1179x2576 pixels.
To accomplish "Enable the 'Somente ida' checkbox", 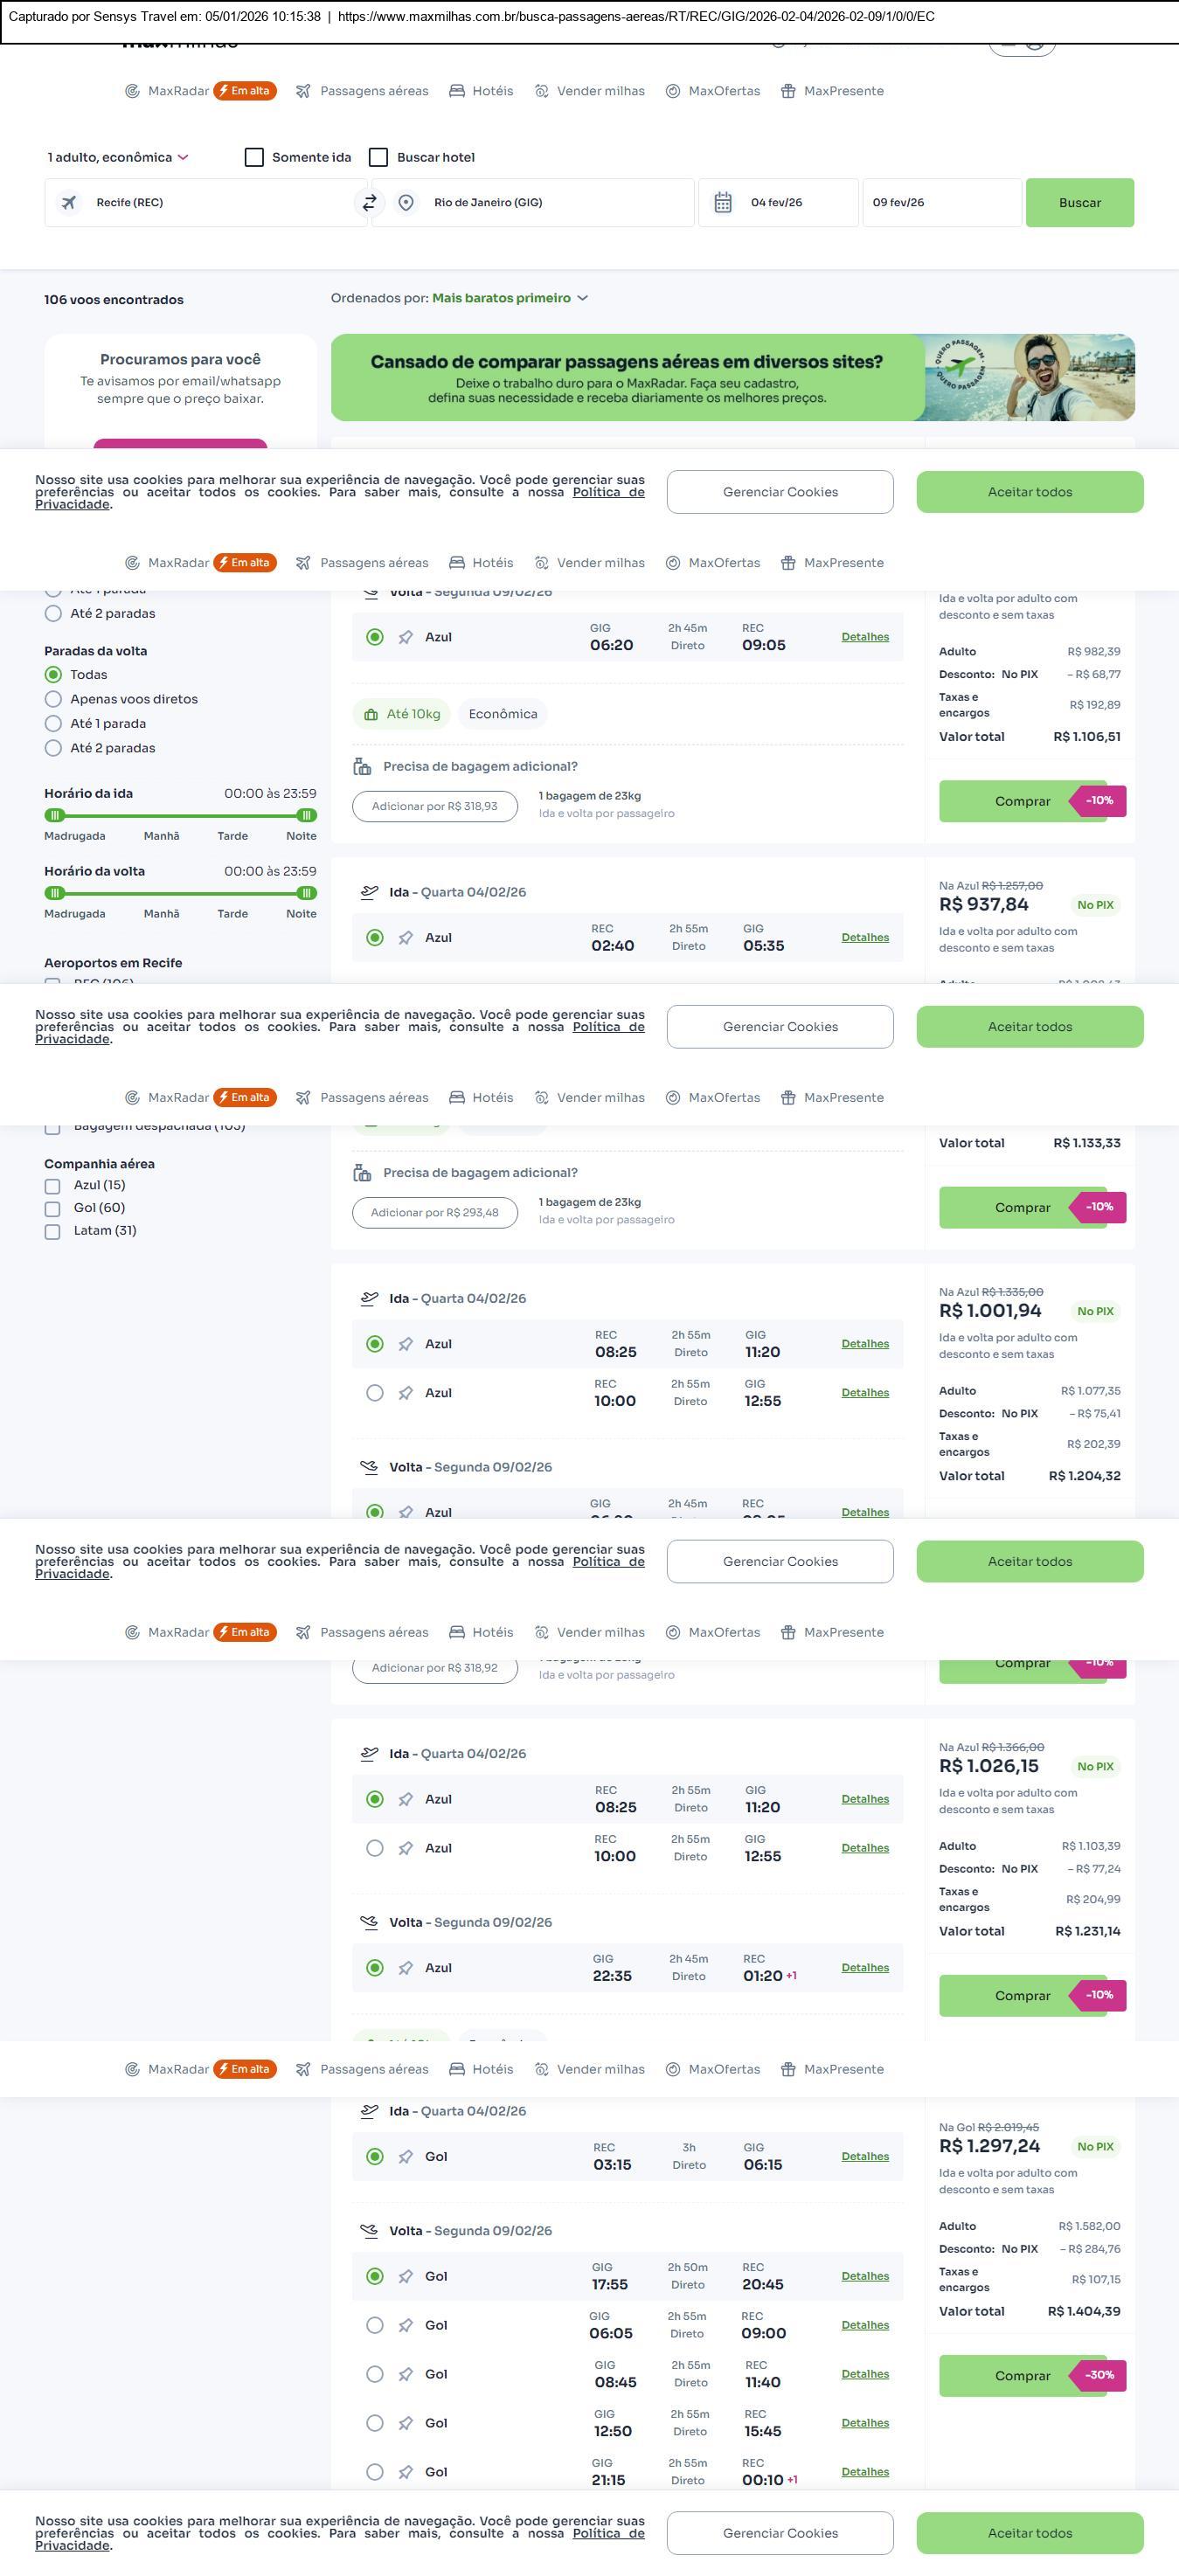I will [x=254, y=157].
